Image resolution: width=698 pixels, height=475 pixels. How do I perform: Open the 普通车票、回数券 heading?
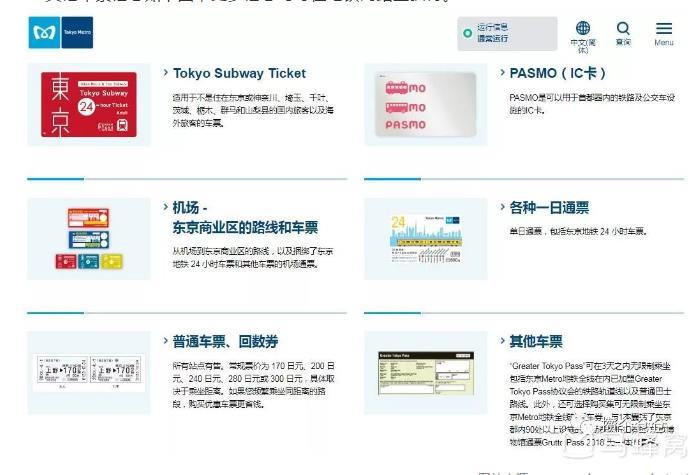[225, 341]
